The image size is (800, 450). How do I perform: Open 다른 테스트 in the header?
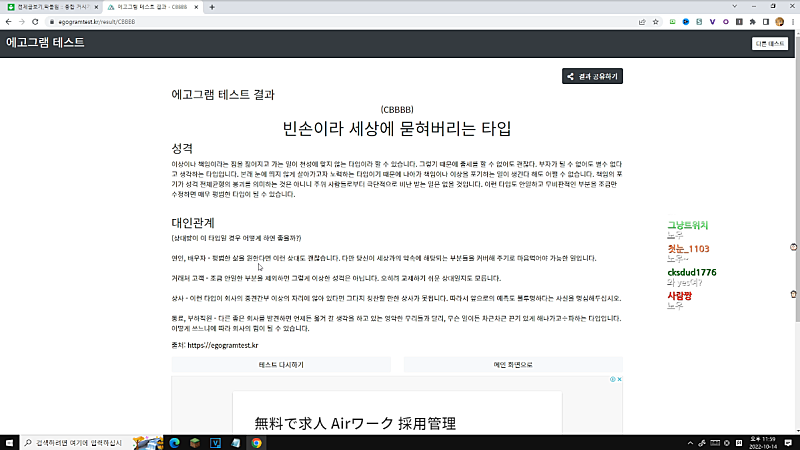point(770,43)
